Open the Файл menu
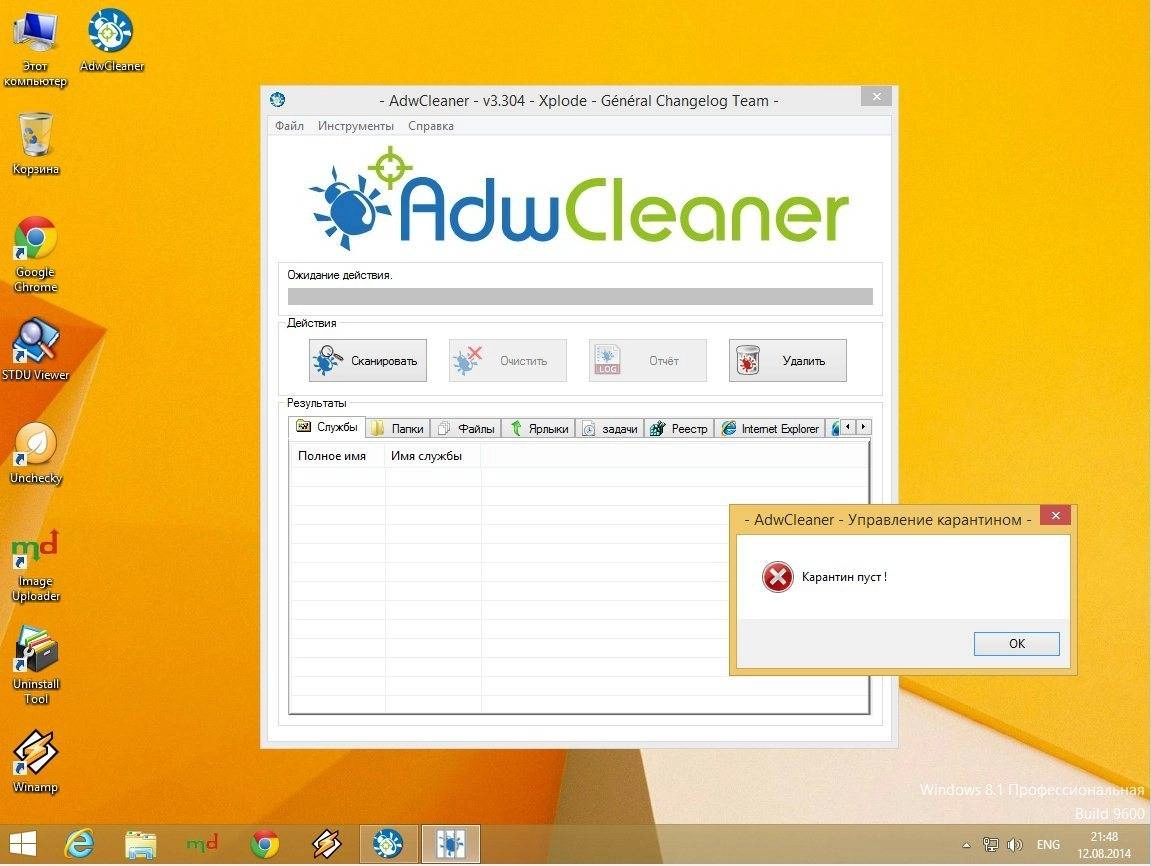 289,125
